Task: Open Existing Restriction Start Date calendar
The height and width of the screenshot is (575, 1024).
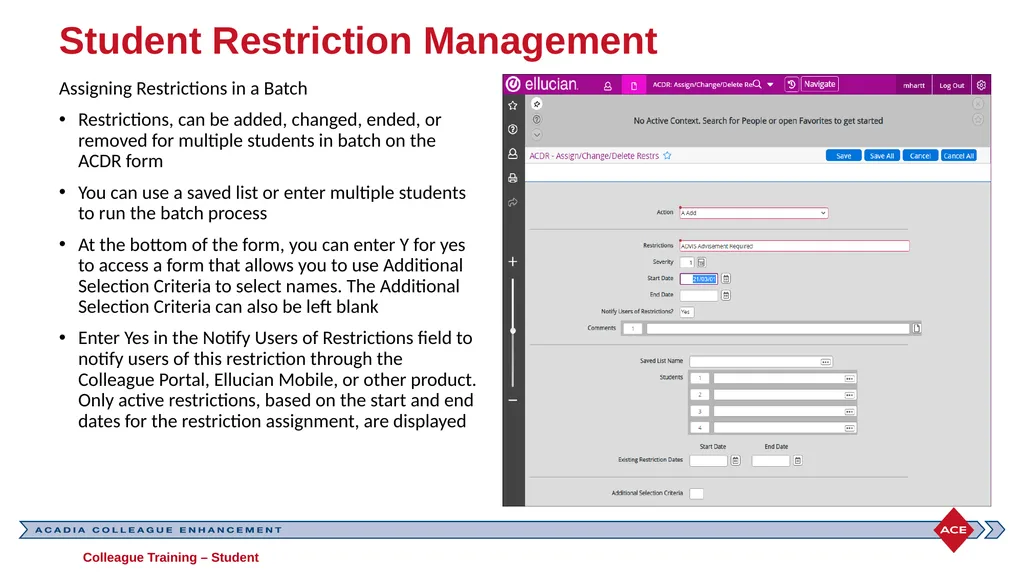Action: 735,461
